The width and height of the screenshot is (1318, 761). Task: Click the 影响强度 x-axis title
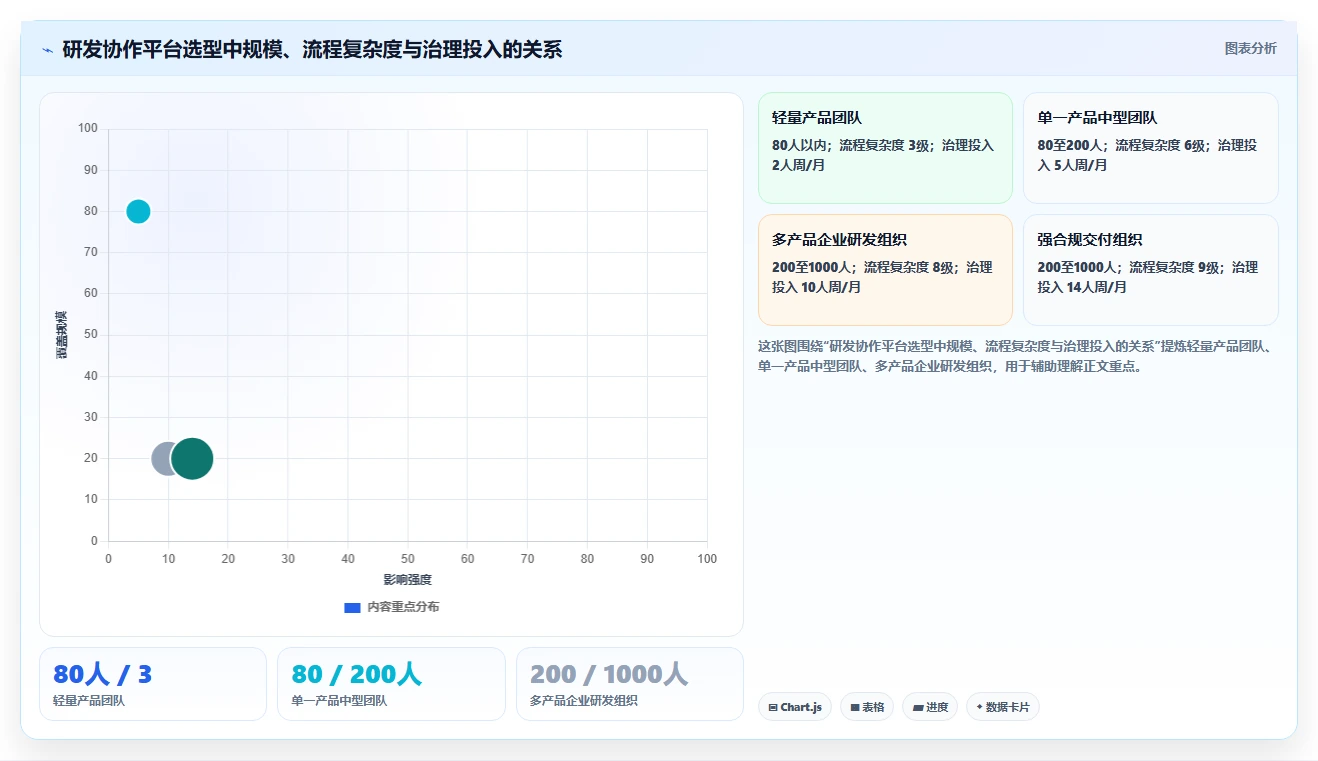(x=408, y=580)
